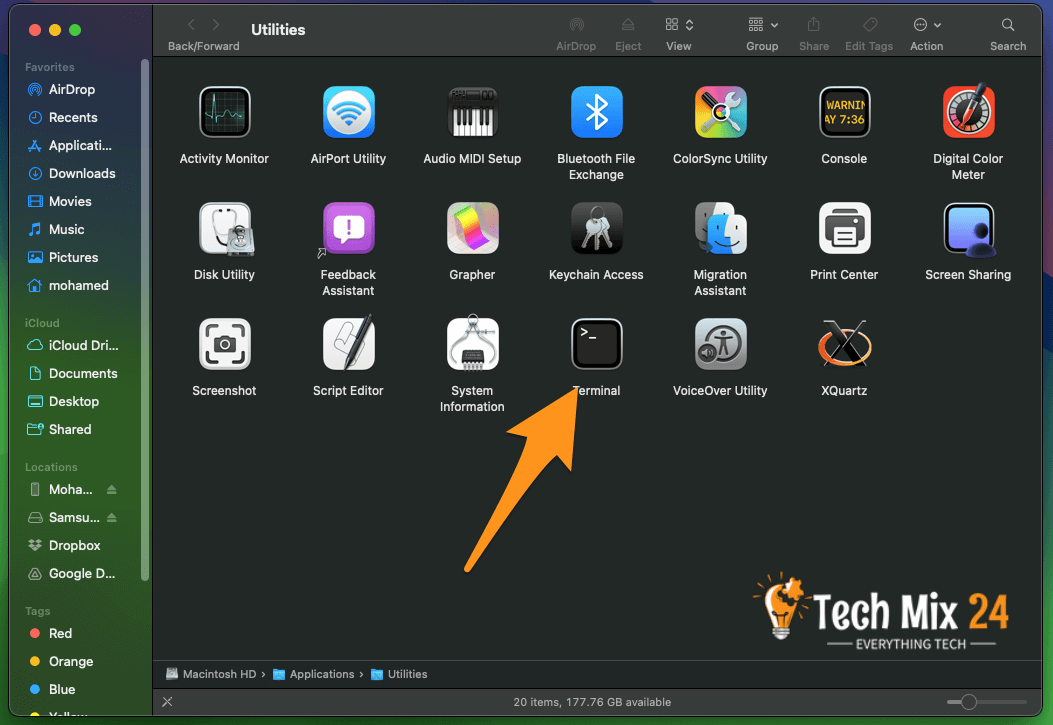Image resolution: width=1053 pixels, height=725 pixels.
Task: Open the Group dropdown menu
Action: (x=762, y=25)
